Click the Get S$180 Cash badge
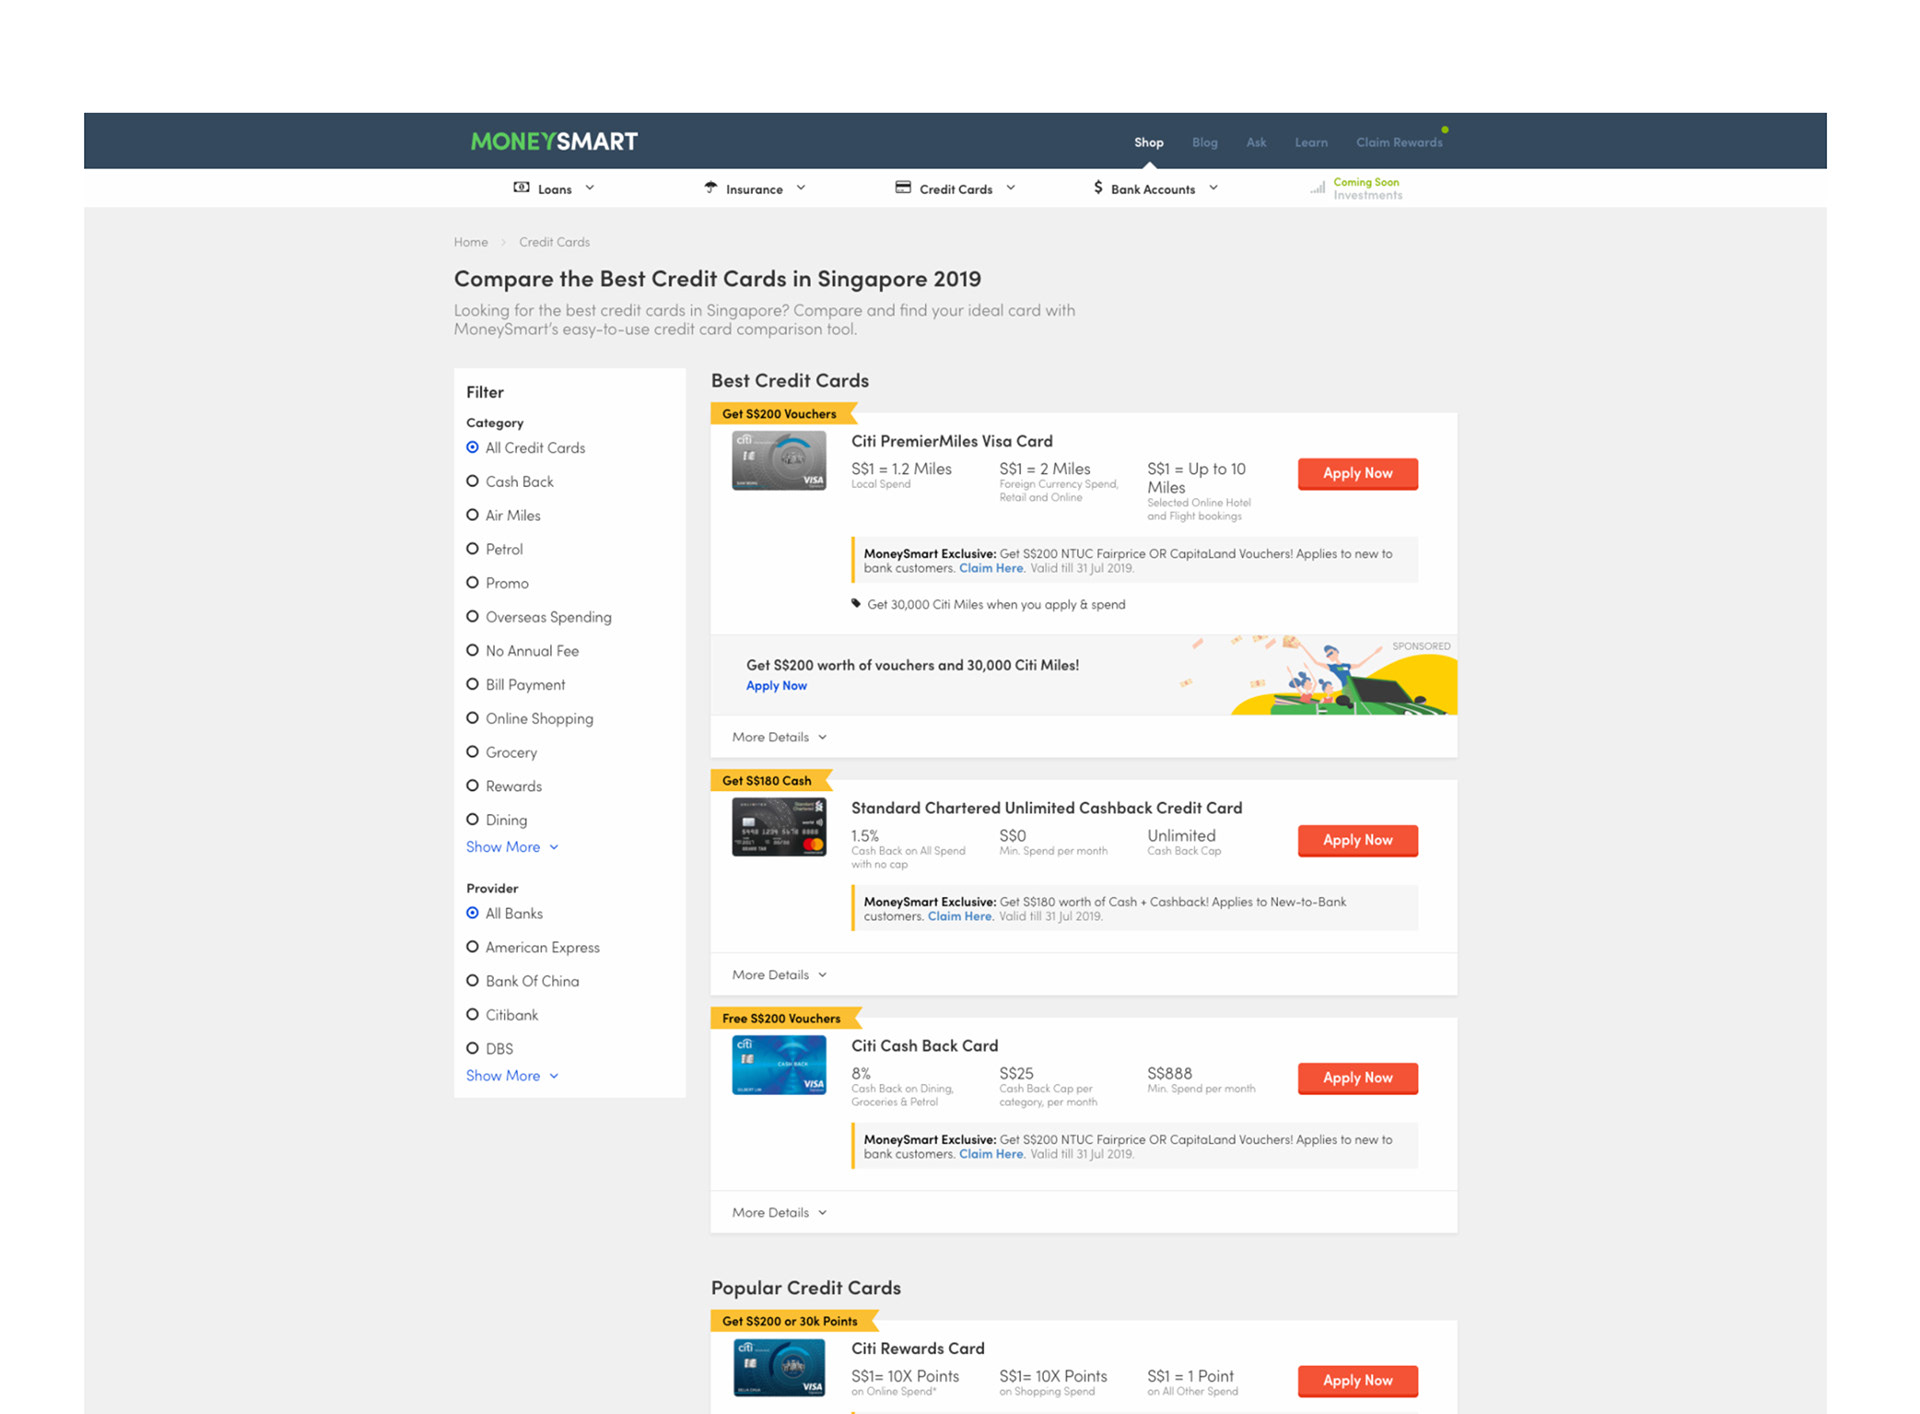The height and width of the screenshot is (1414, 1920). pyautogui.click(x=771, y=781)
